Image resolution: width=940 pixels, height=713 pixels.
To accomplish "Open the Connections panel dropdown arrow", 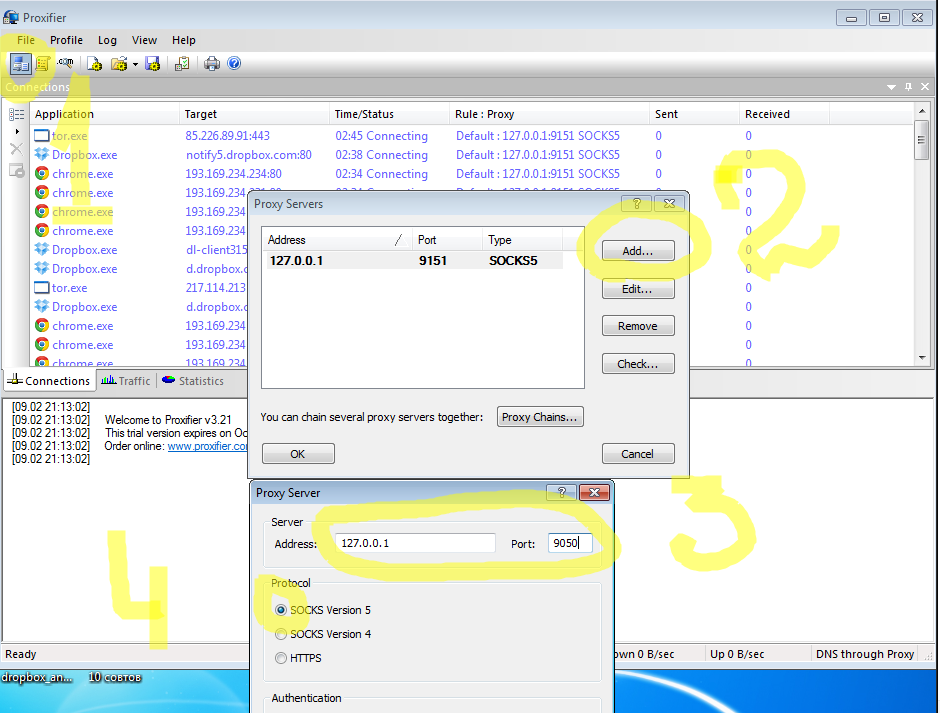I will click(892, 88).
